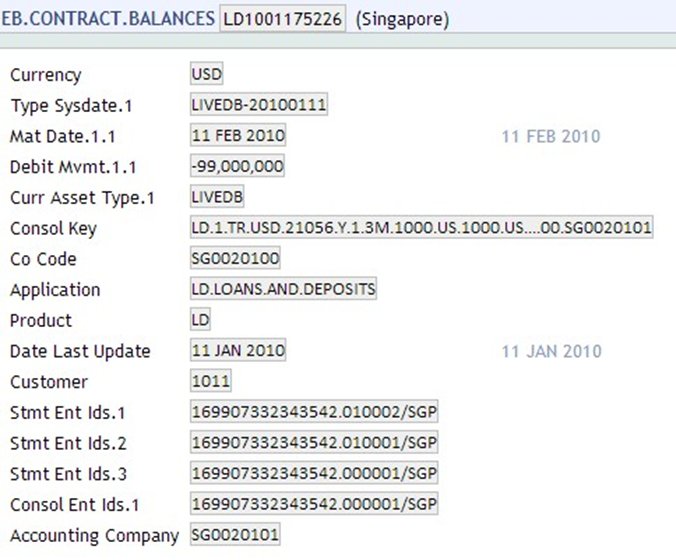Image resolution: width=676 pixels, height=560 pixels.
Task: Select the Customer field showing 1011
Action: coord(211,381)
